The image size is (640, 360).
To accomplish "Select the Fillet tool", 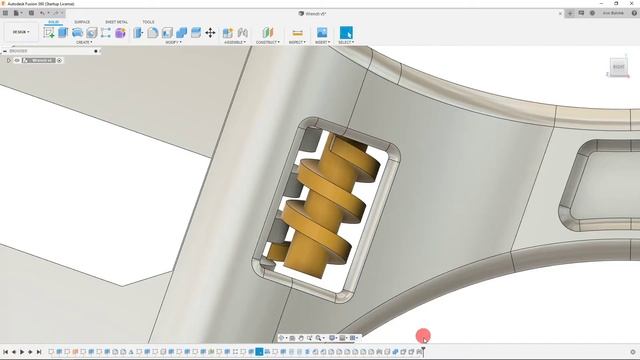I will (153, 33).
